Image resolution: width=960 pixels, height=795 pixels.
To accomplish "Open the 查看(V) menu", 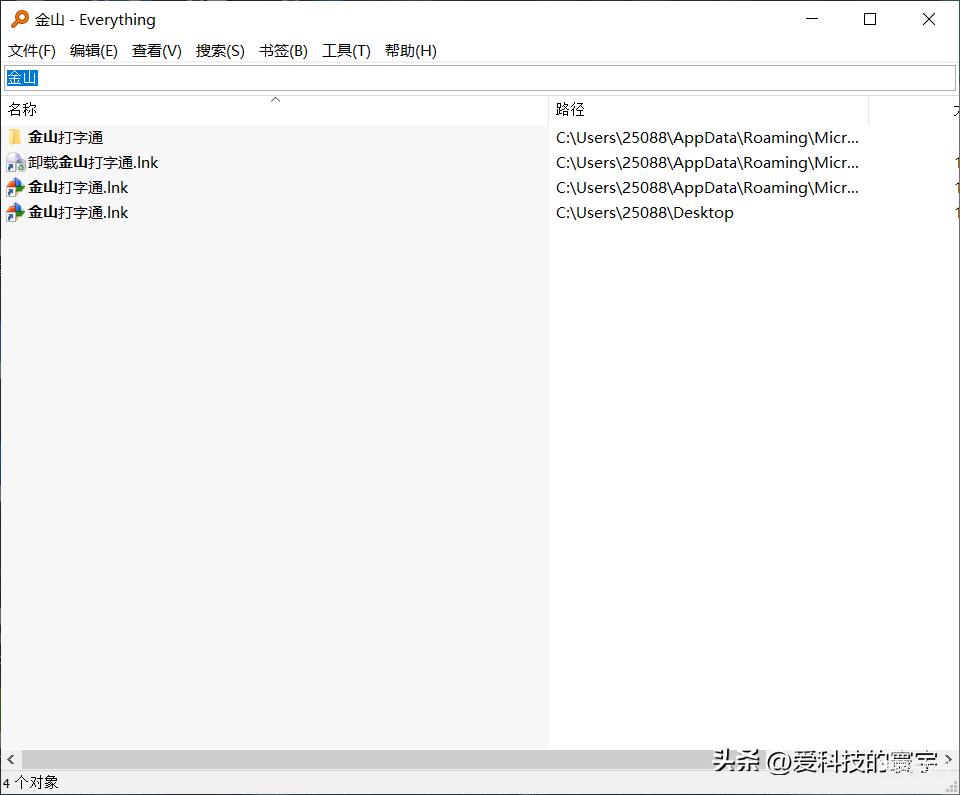I will [157, 51].
